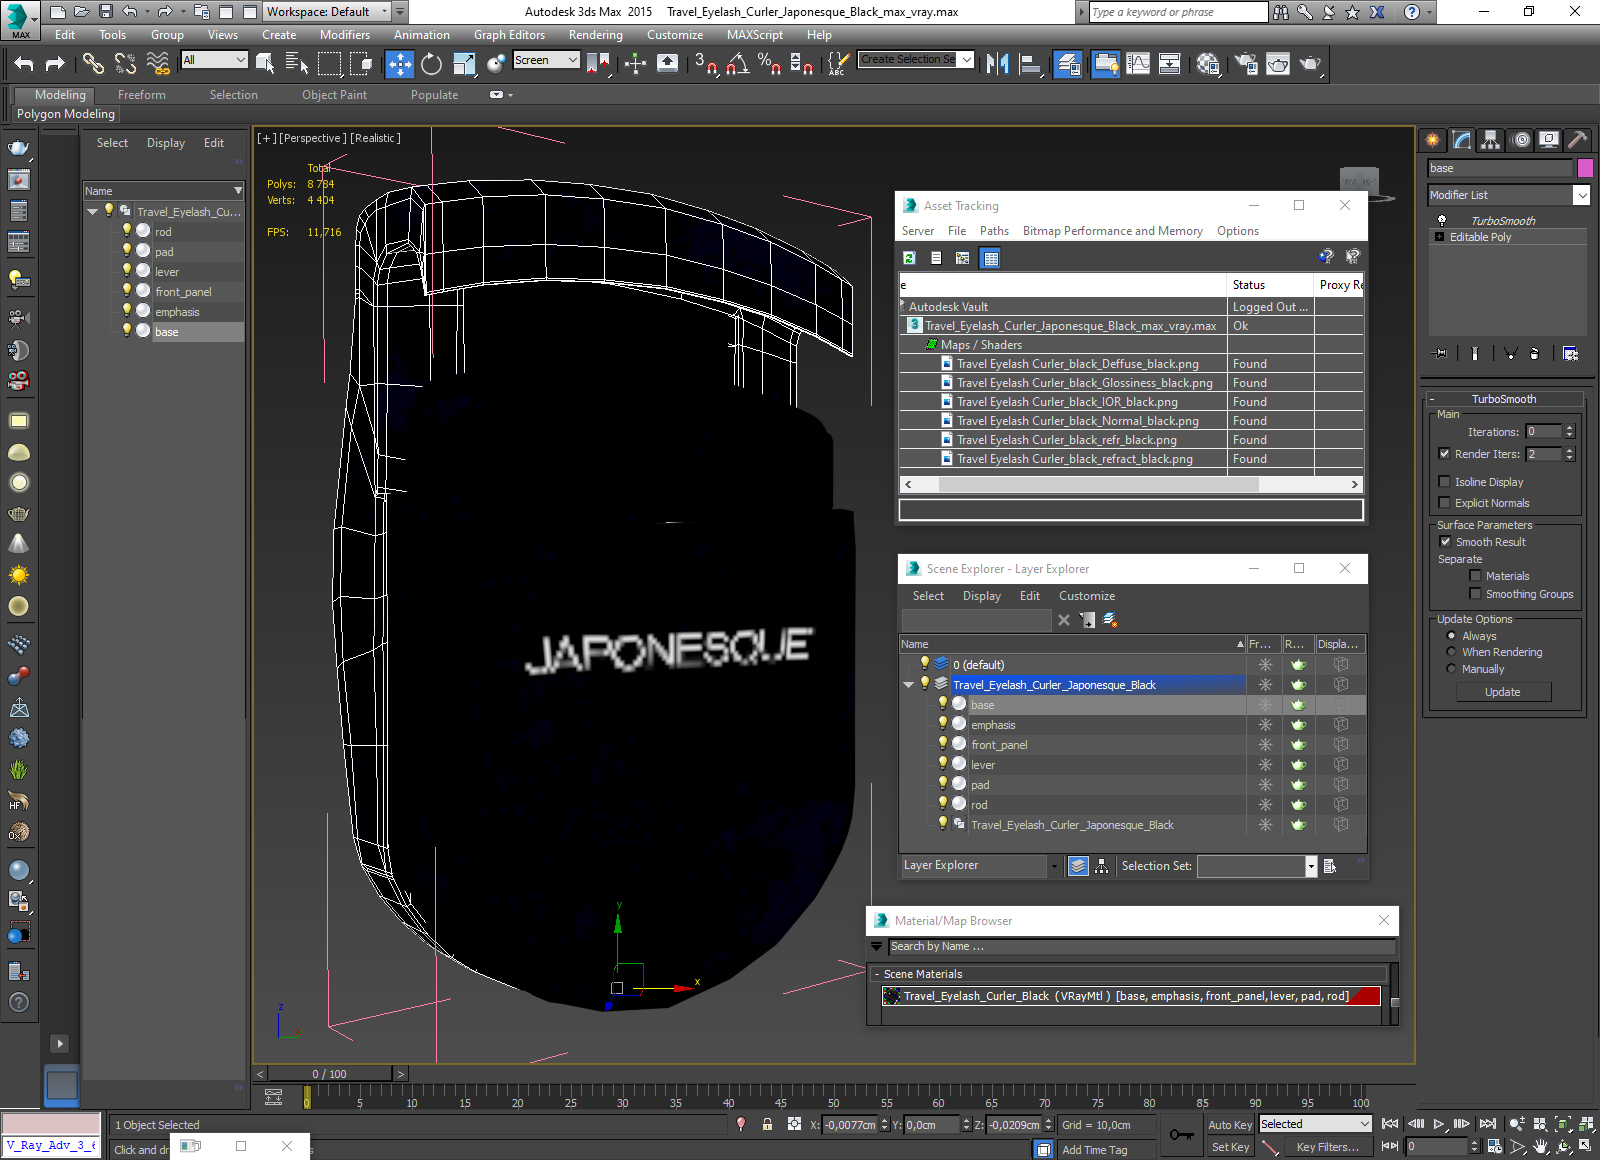Open Paths menu in Asset Tracking
Viewport: 1600px width, 1160px height.
click(994, 231)
